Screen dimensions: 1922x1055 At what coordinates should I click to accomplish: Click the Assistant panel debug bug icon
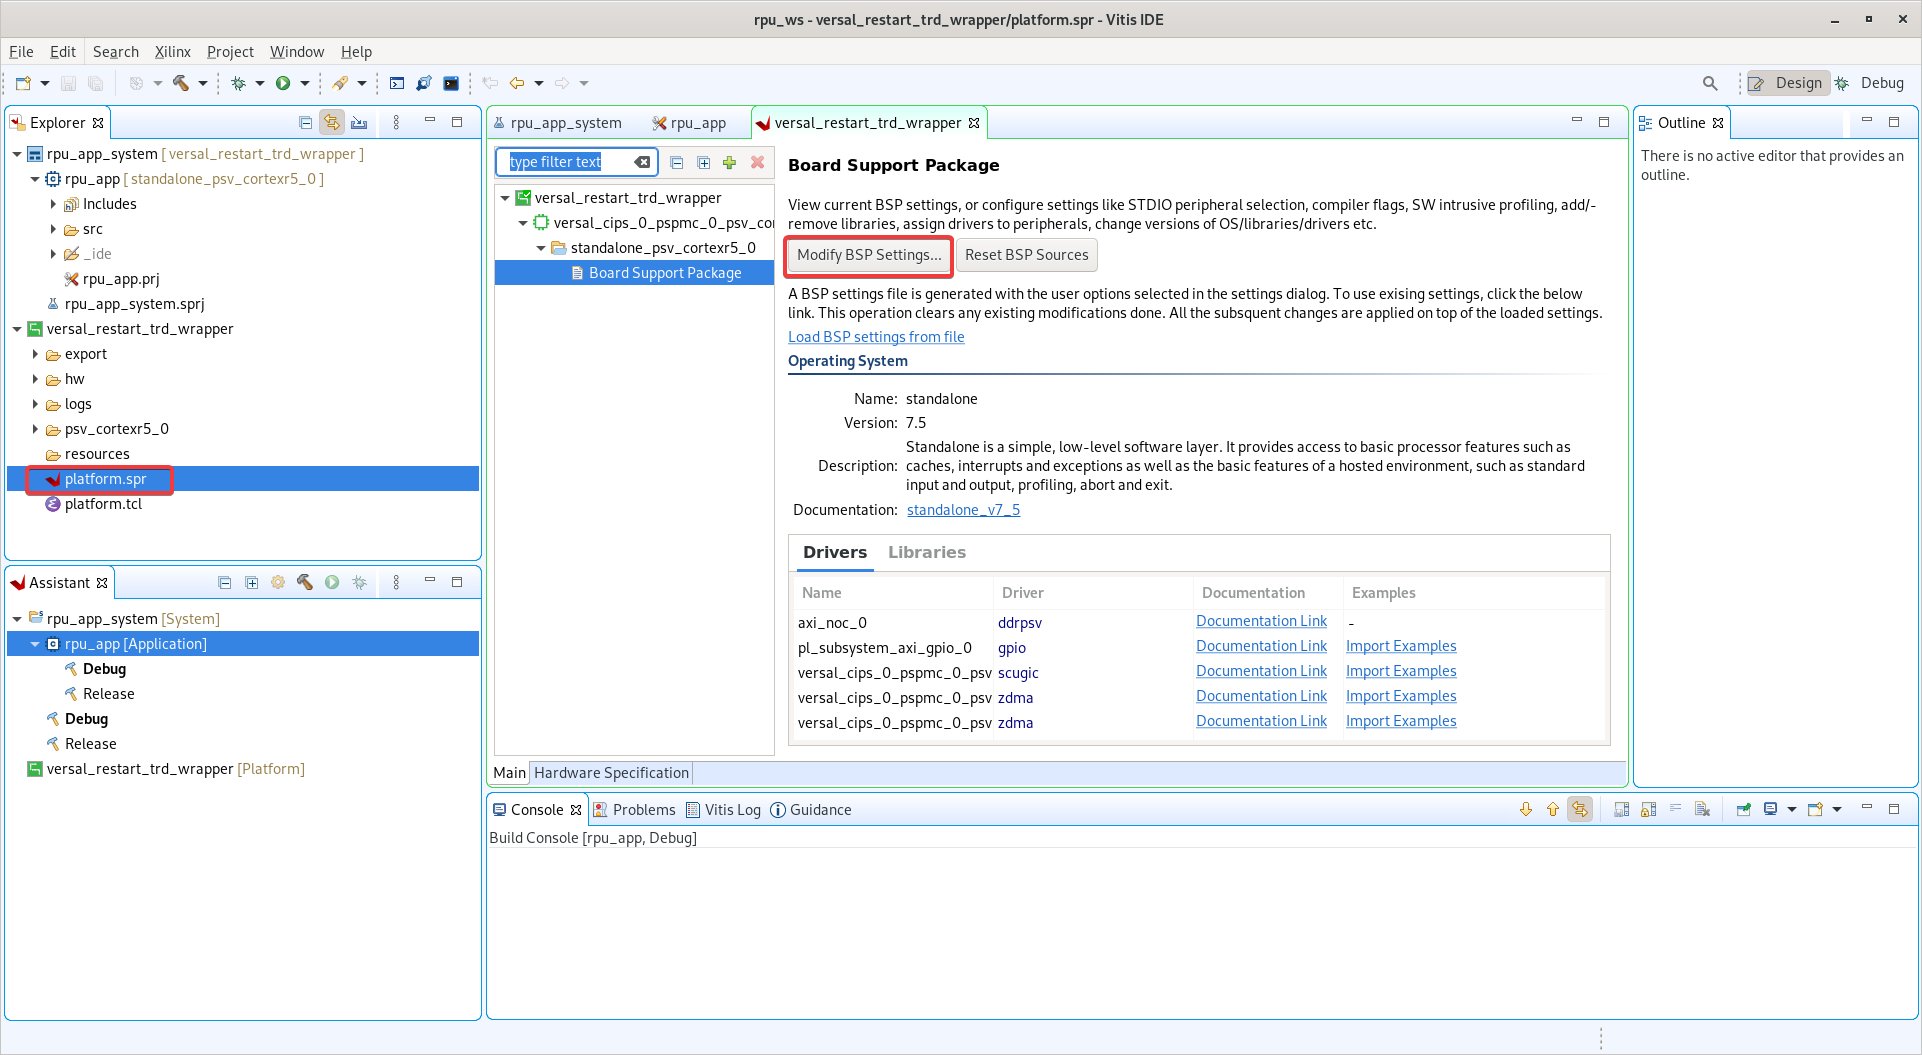click(359, 582)
